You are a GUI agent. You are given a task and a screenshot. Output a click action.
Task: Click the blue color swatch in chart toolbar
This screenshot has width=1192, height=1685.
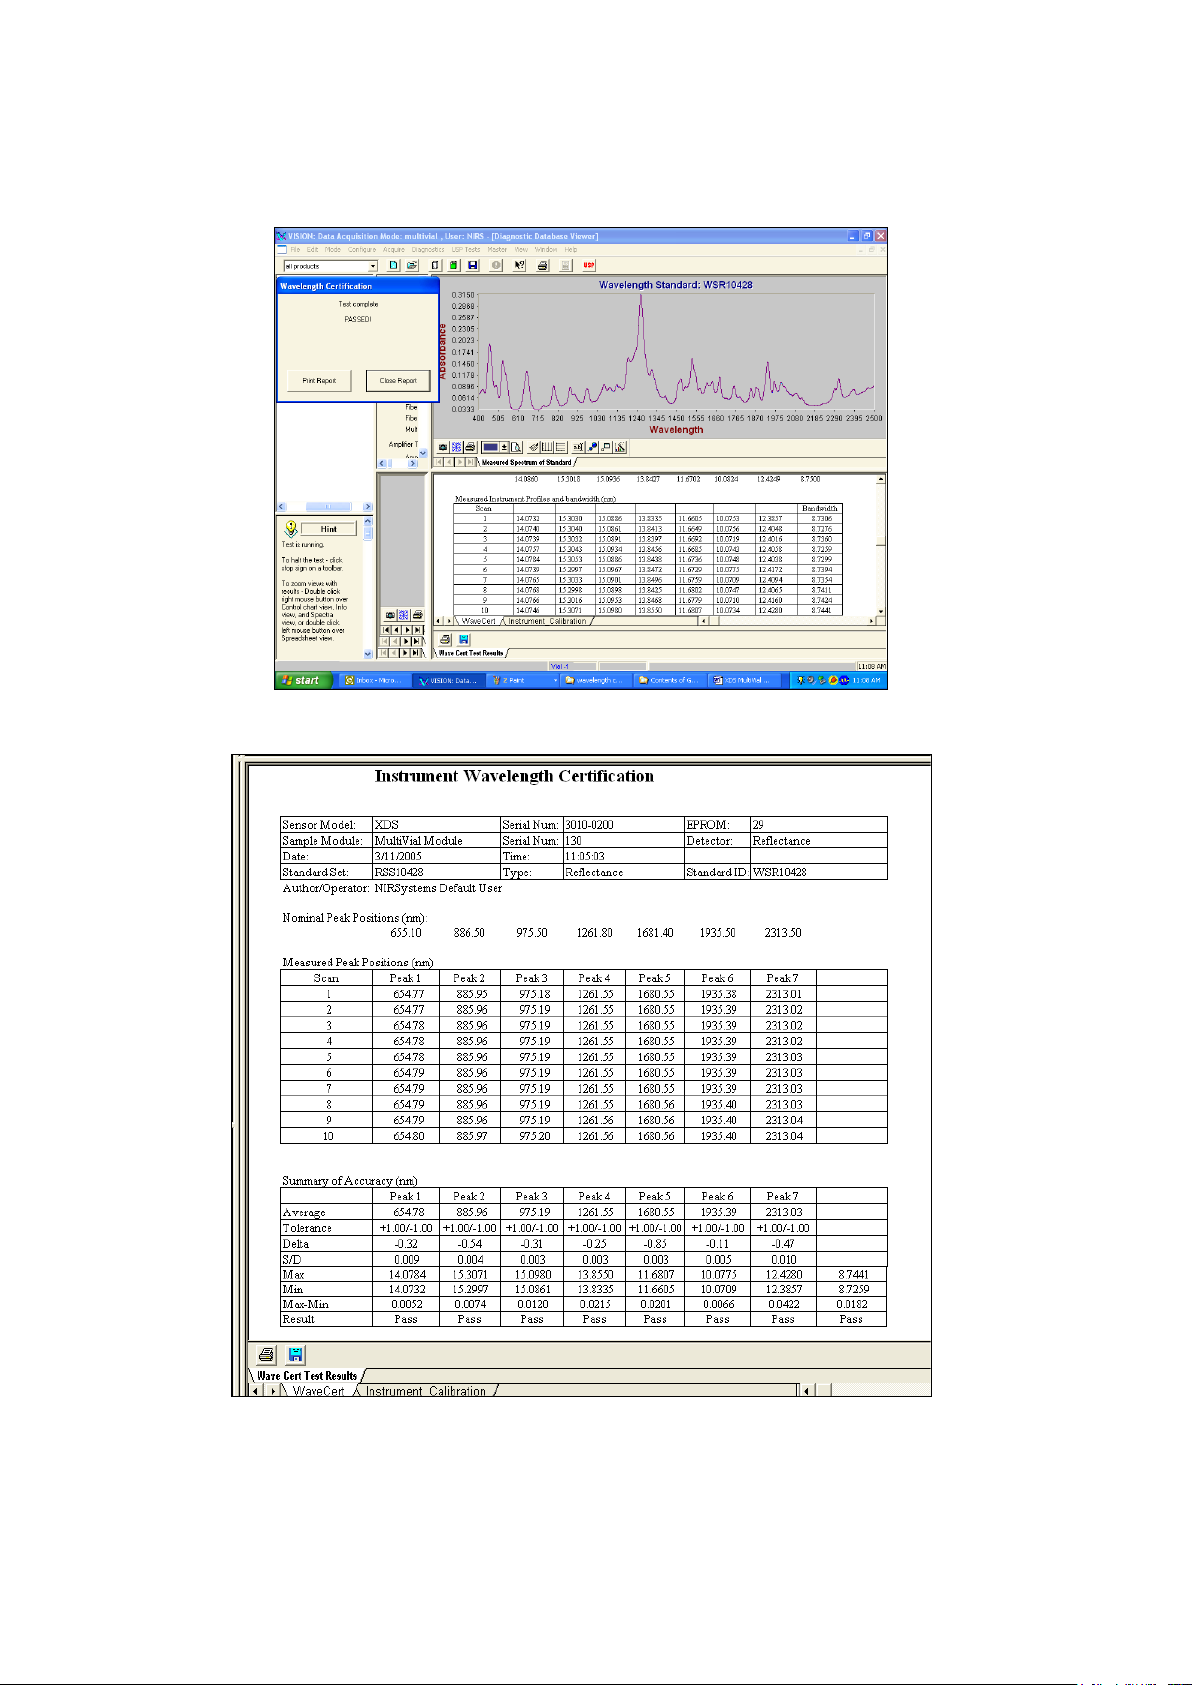(489, 447)
